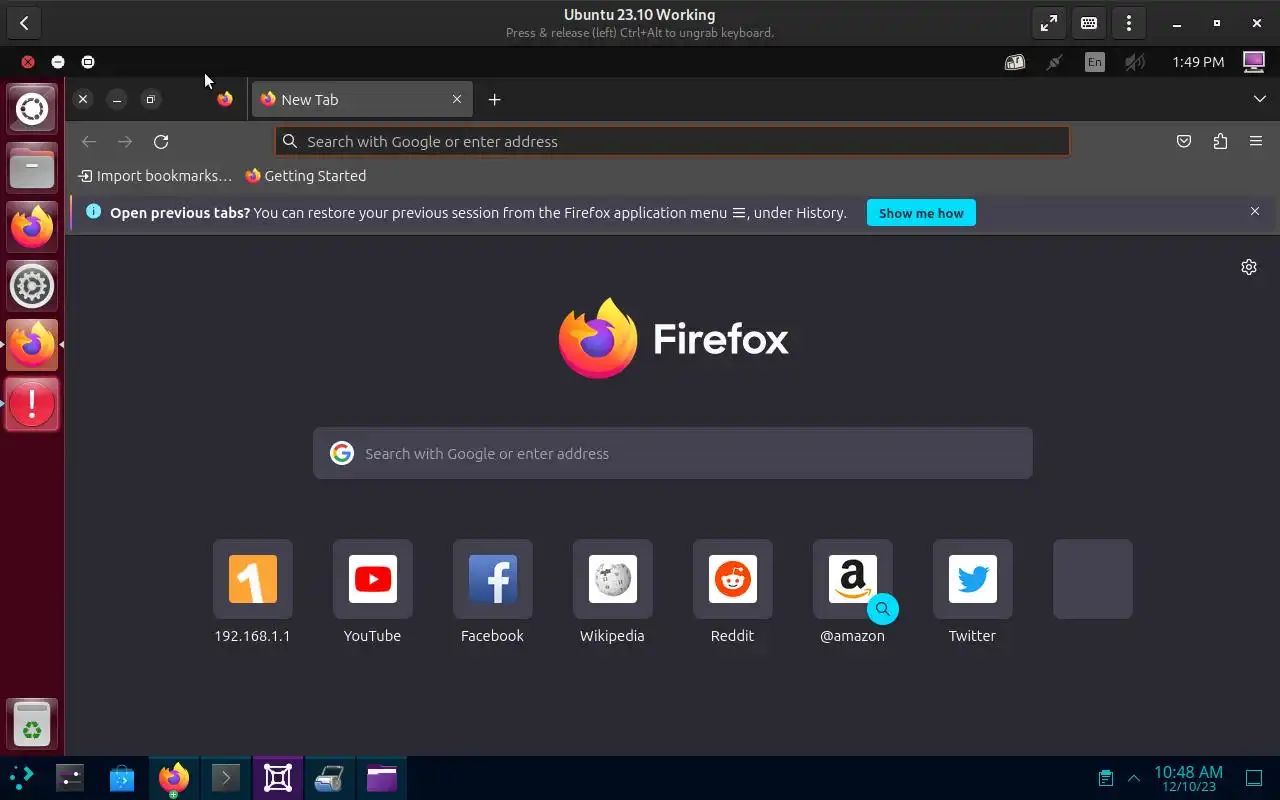Open the host clipboard tray icon
This screenshot has height=800, width=1280.
click(1106, 778)
